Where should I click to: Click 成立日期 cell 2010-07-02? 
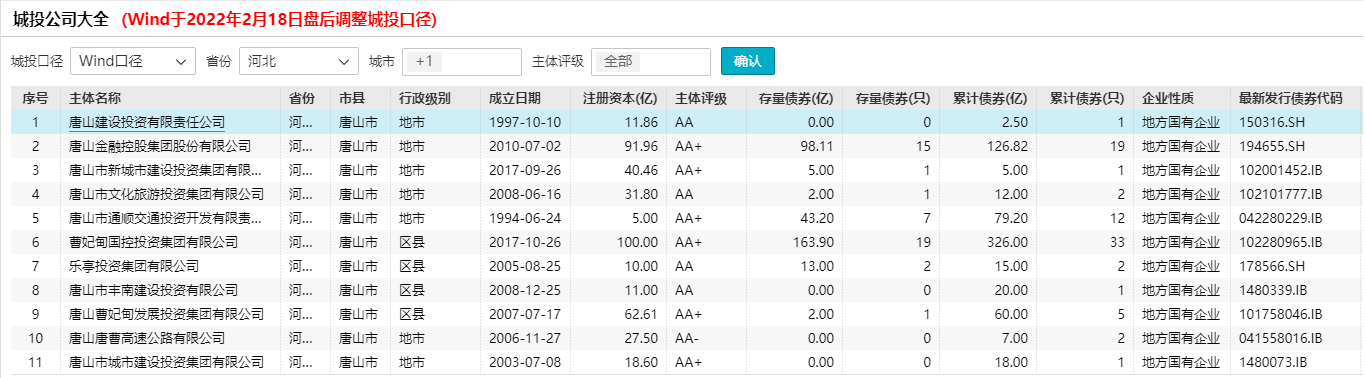[x=526, y=146]
